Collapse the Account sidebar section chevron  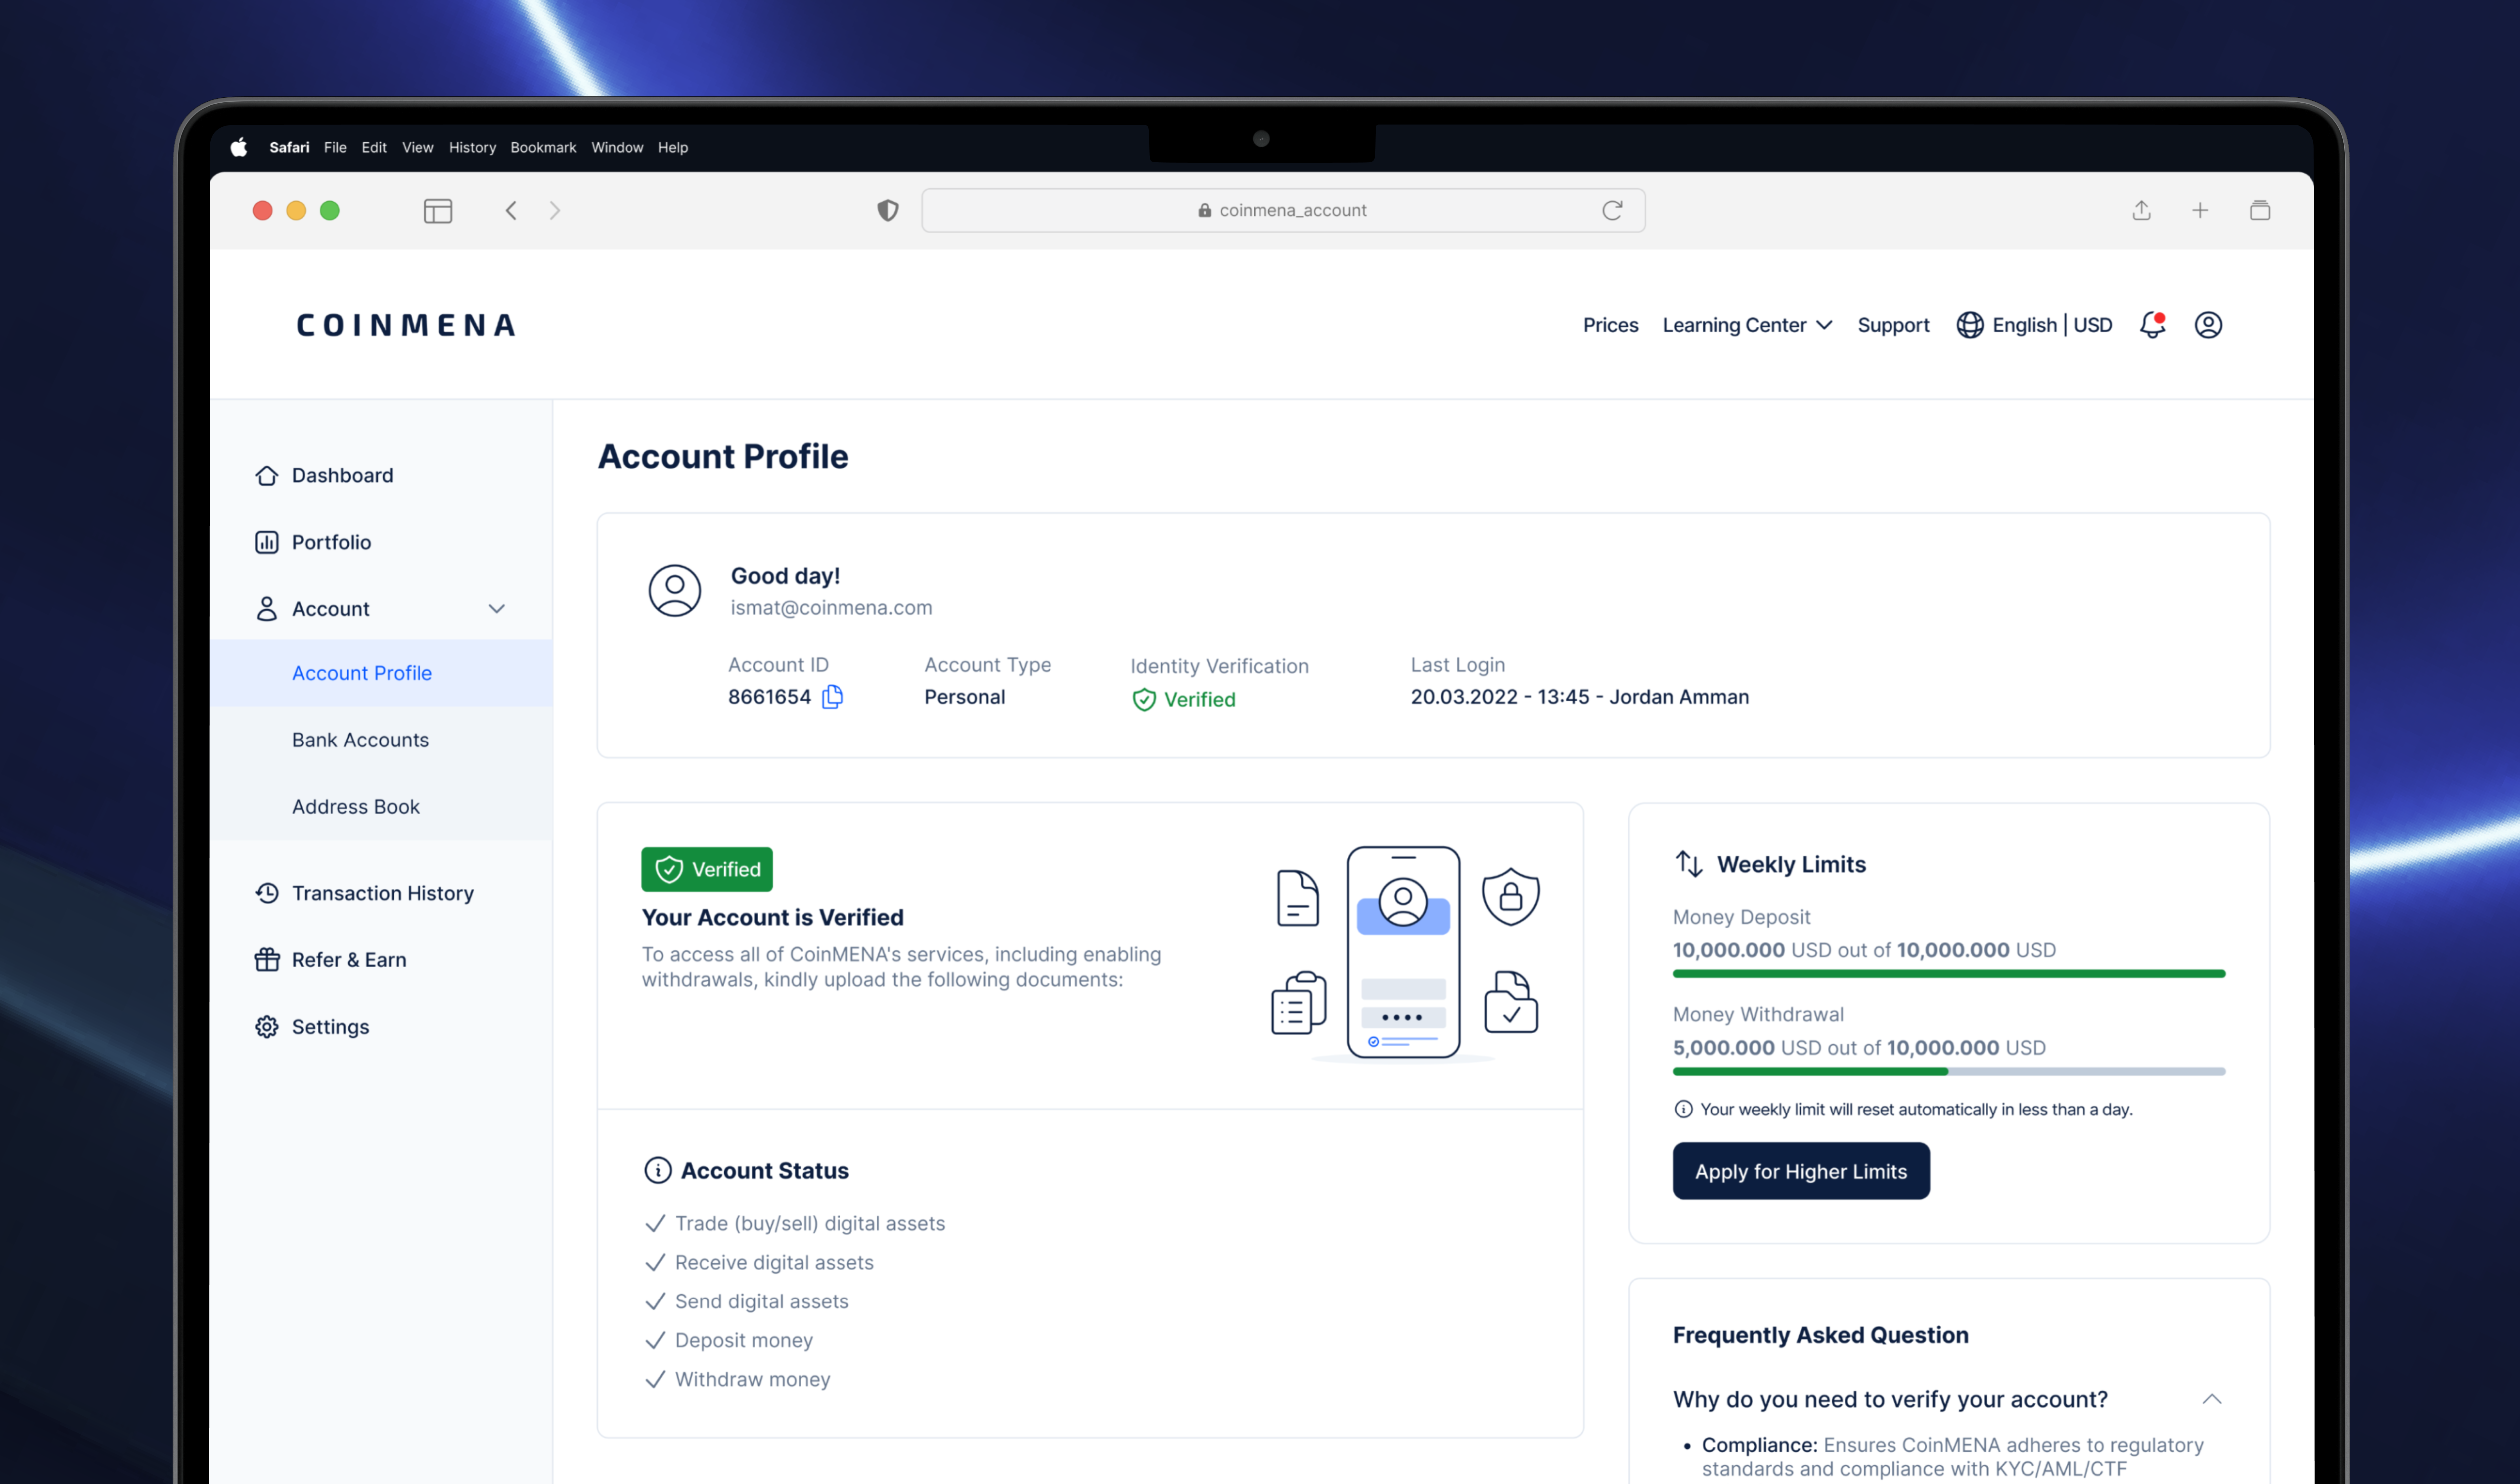[497, 609]
